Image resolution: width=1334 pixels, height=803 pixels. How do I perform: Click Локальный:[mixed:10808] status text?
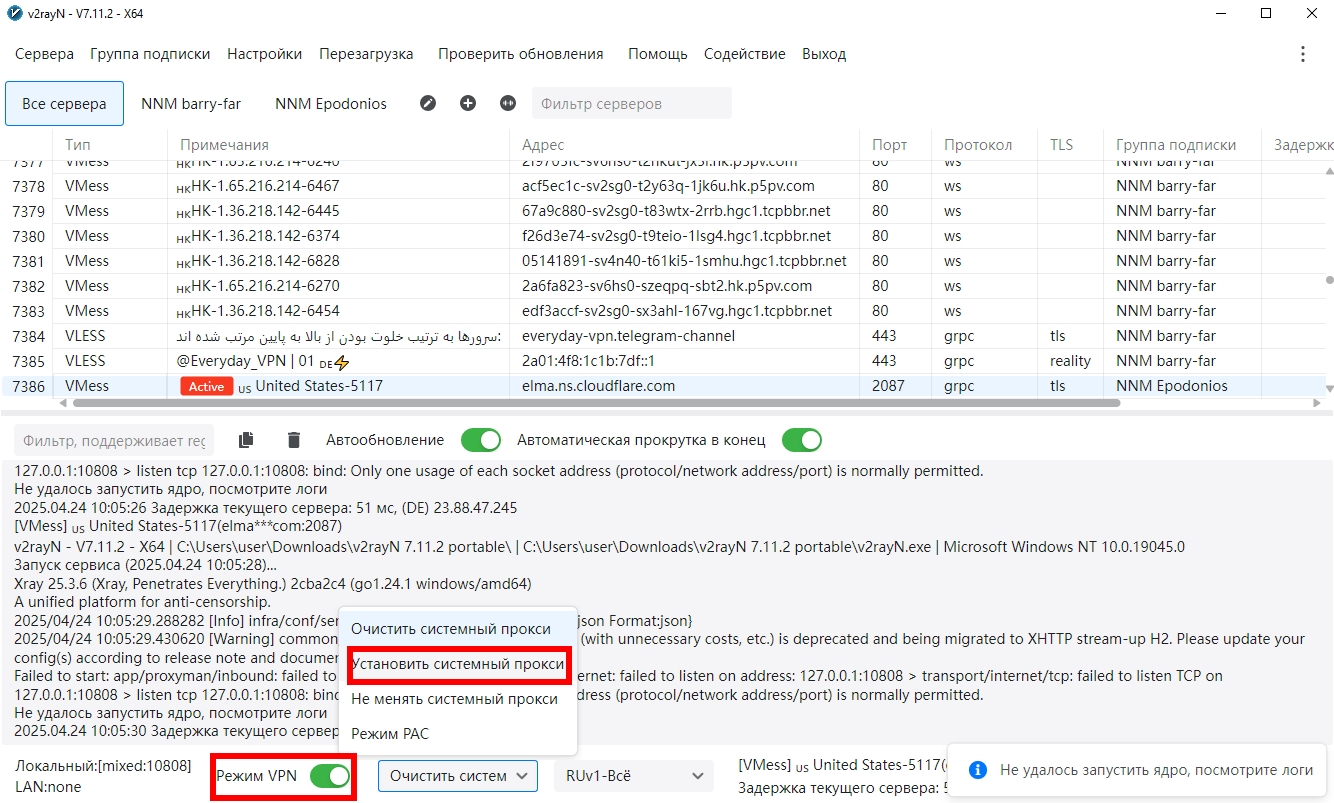tap(103, 766)
